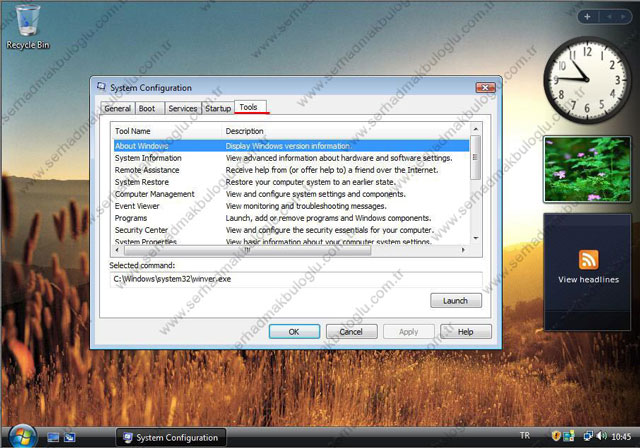Screen dimensions: 640x448
Task: Click the taskbar clock showing 10:45
Action: 621,437
